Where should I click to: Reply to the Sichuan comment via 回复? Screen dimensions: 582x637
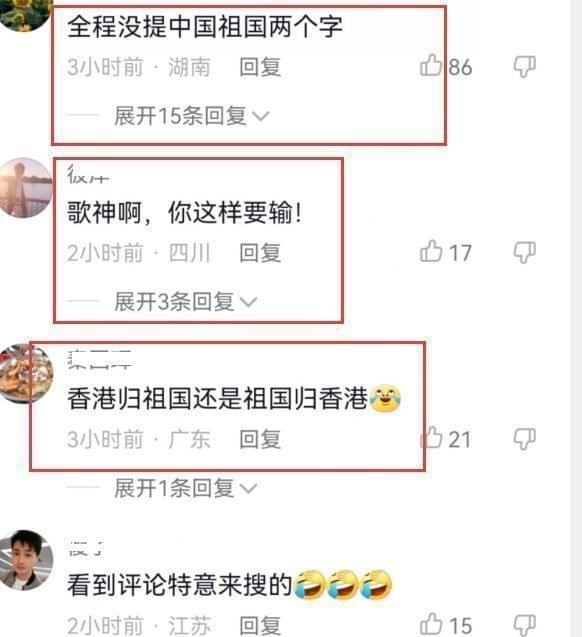(x=260, y=253)
